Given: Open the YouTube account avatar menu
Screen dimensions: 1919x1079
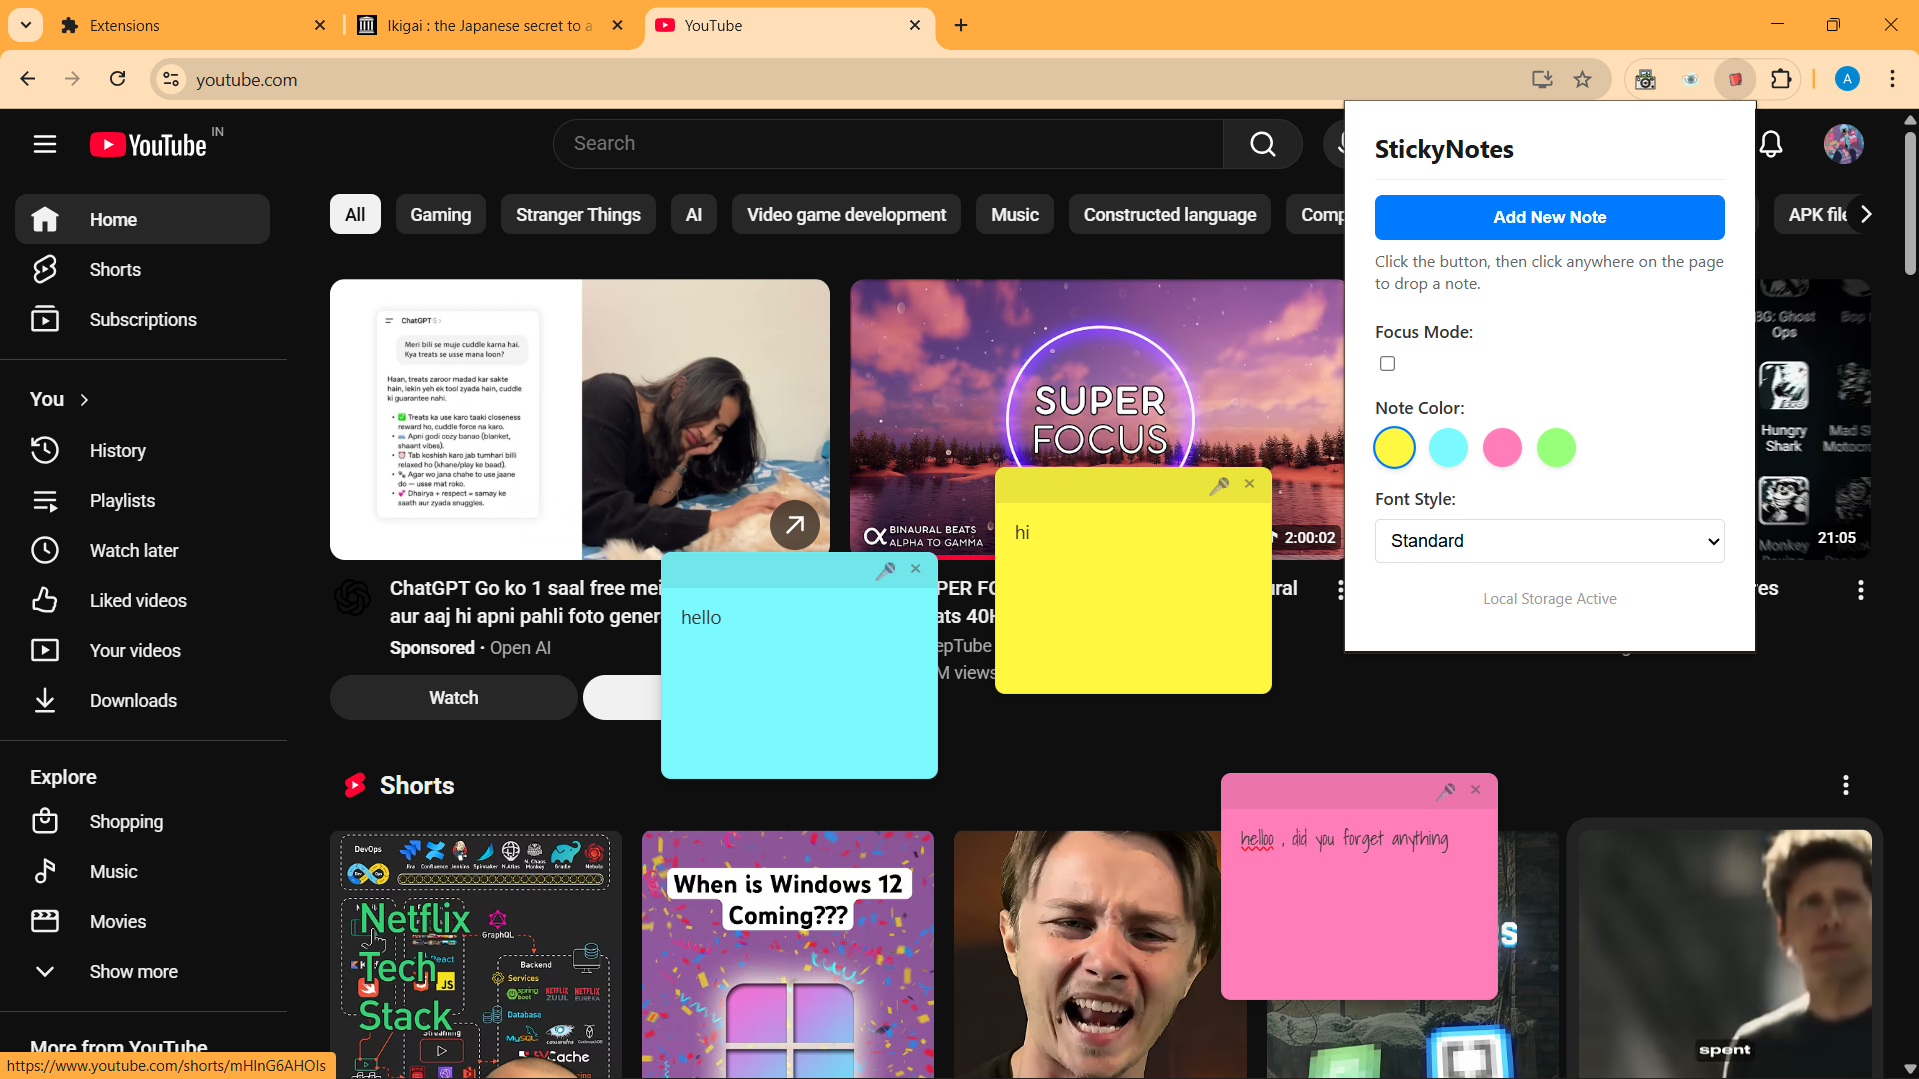Looking at the screenshot, I should point(1843,144).
